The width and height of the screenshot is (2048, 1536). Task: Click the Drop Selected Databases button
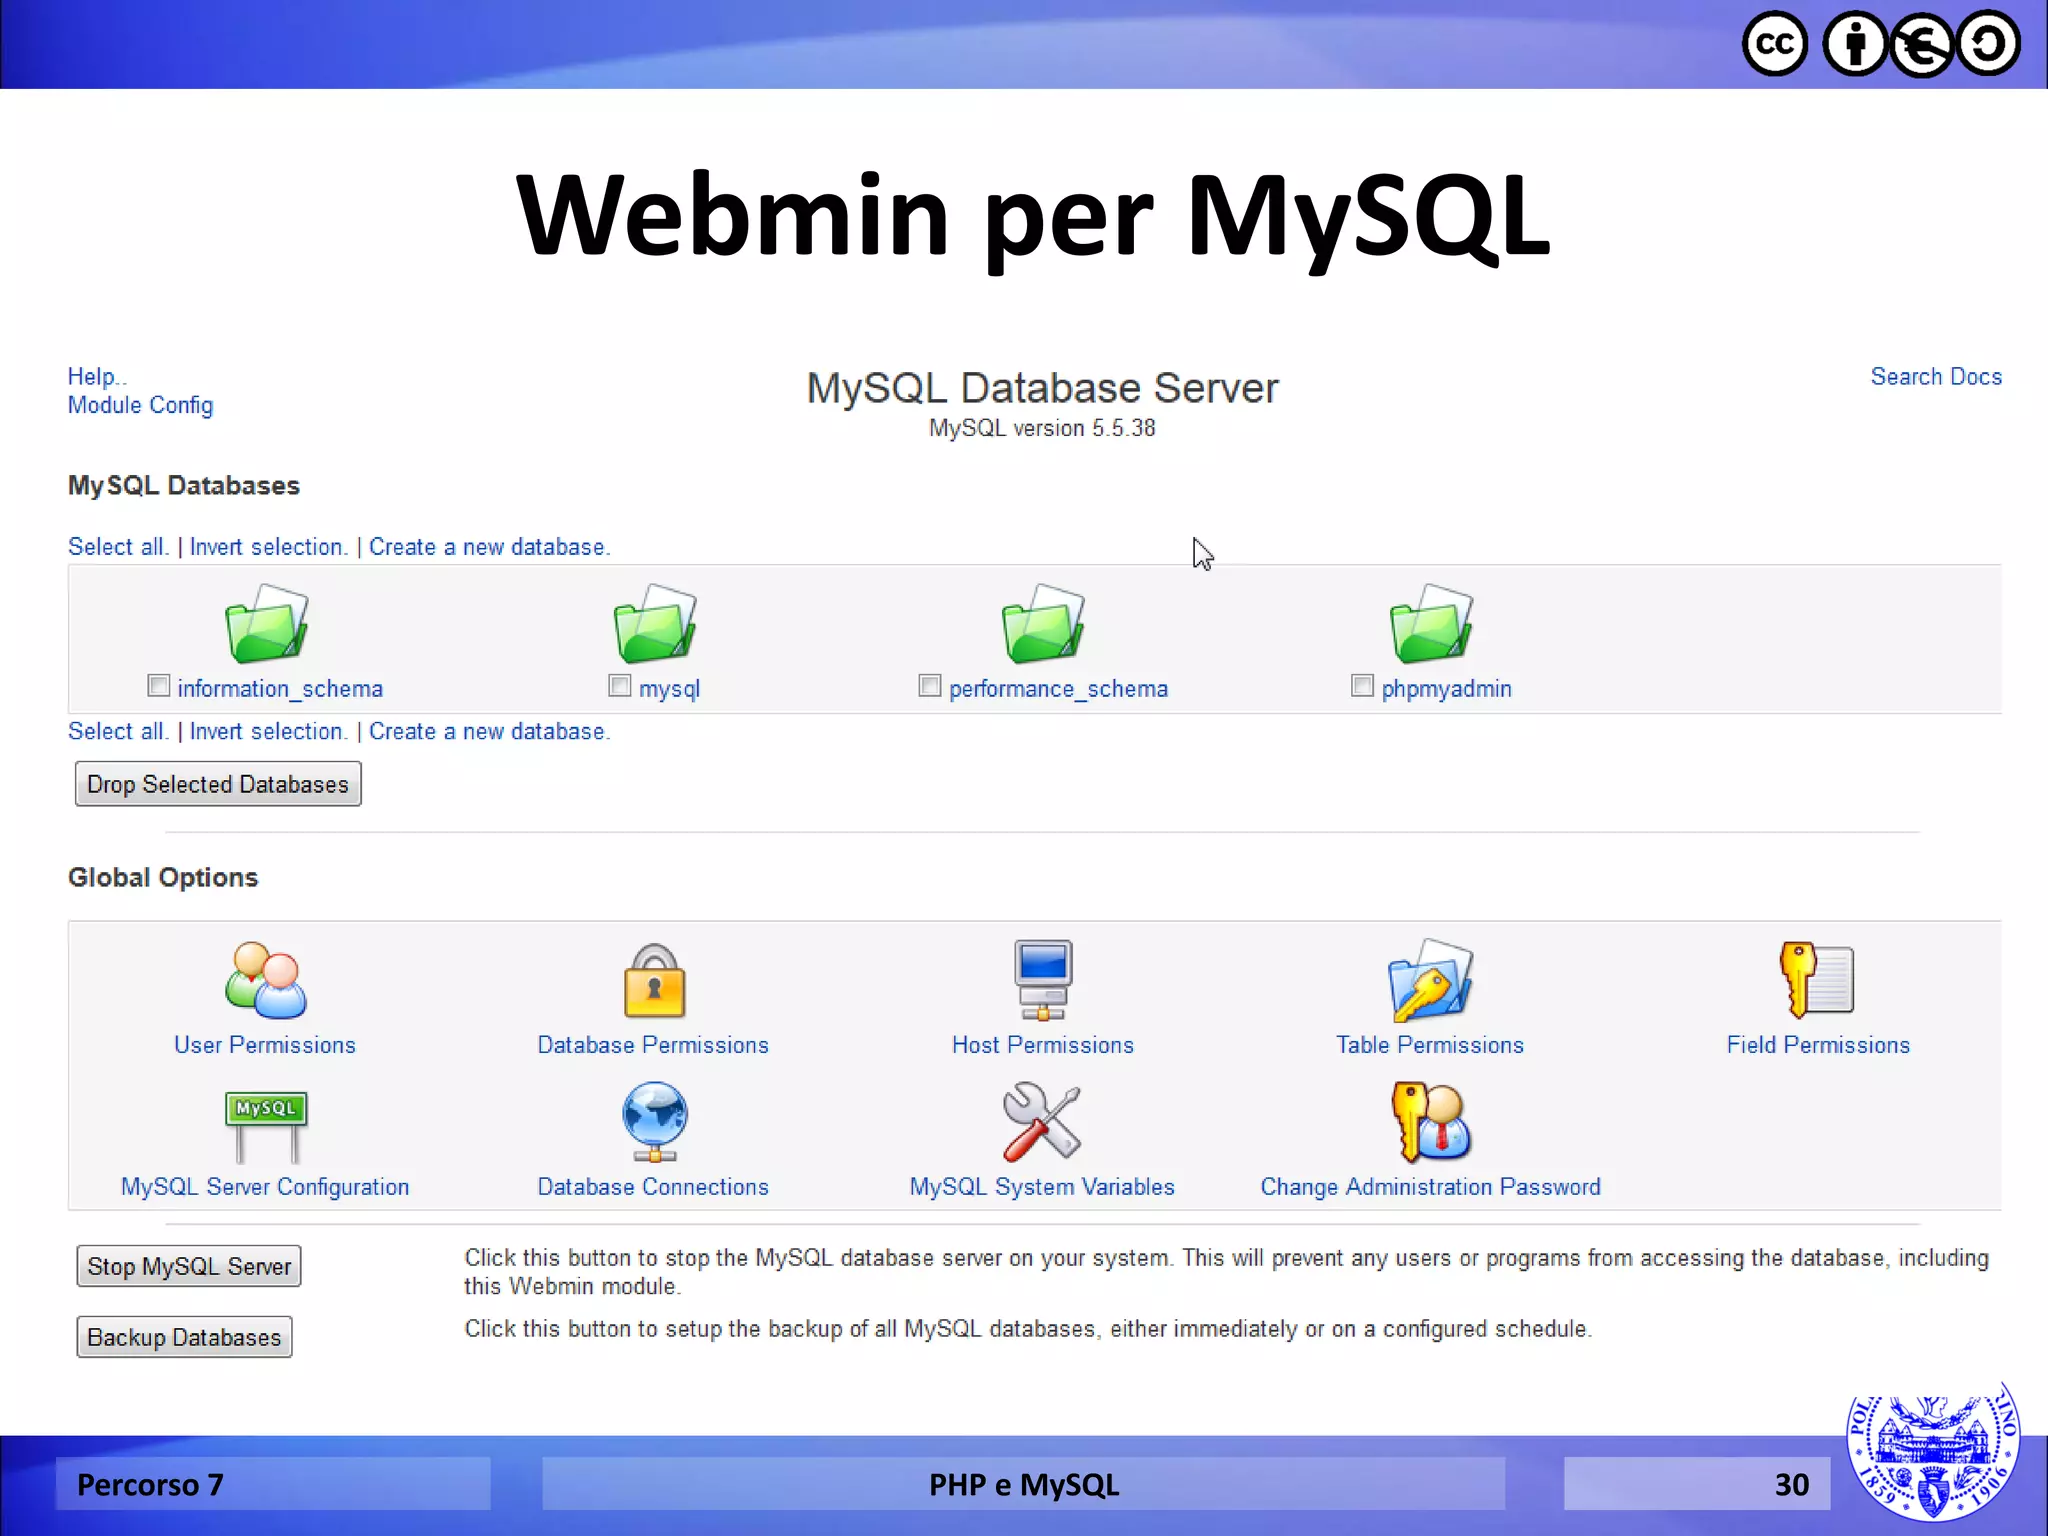click(218, 784)
